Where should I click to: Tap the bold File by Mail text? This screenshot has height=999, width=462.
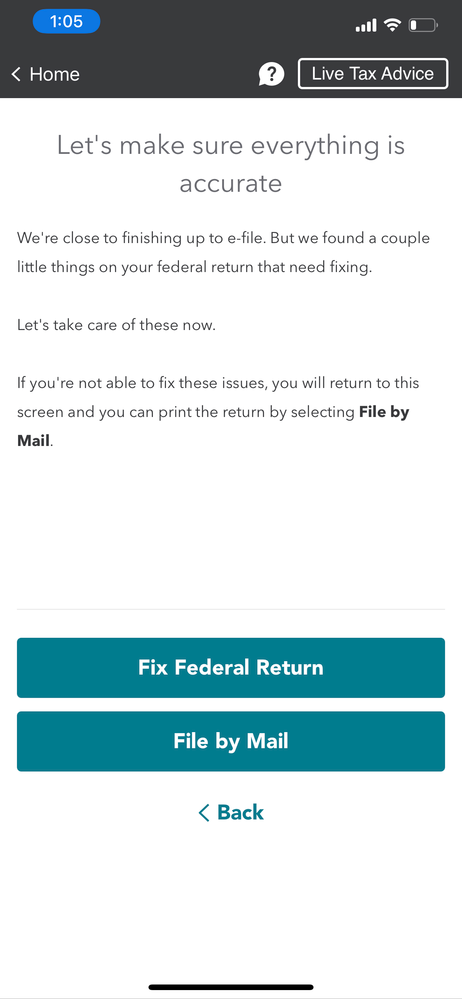click(213, 426)
